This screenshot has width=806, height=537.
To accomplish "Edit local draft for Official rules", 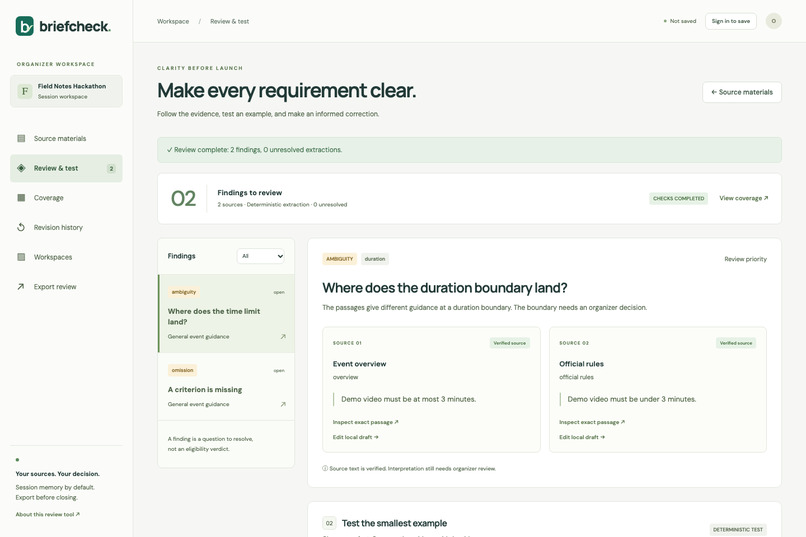I will pos(582,437).
